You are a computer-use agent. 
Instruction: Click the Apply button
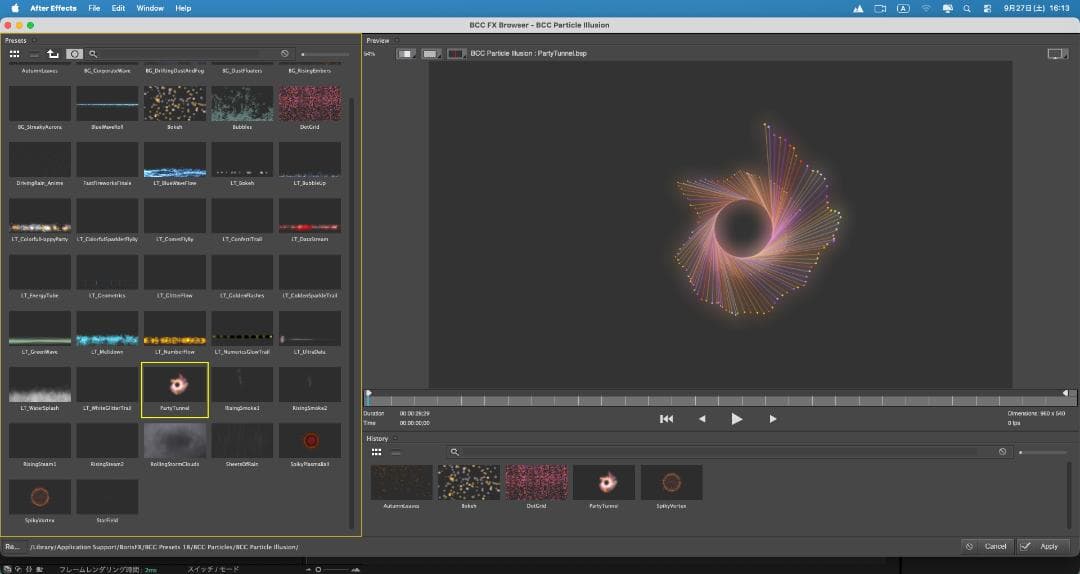pyautogui.click(x=1041, y=546)
